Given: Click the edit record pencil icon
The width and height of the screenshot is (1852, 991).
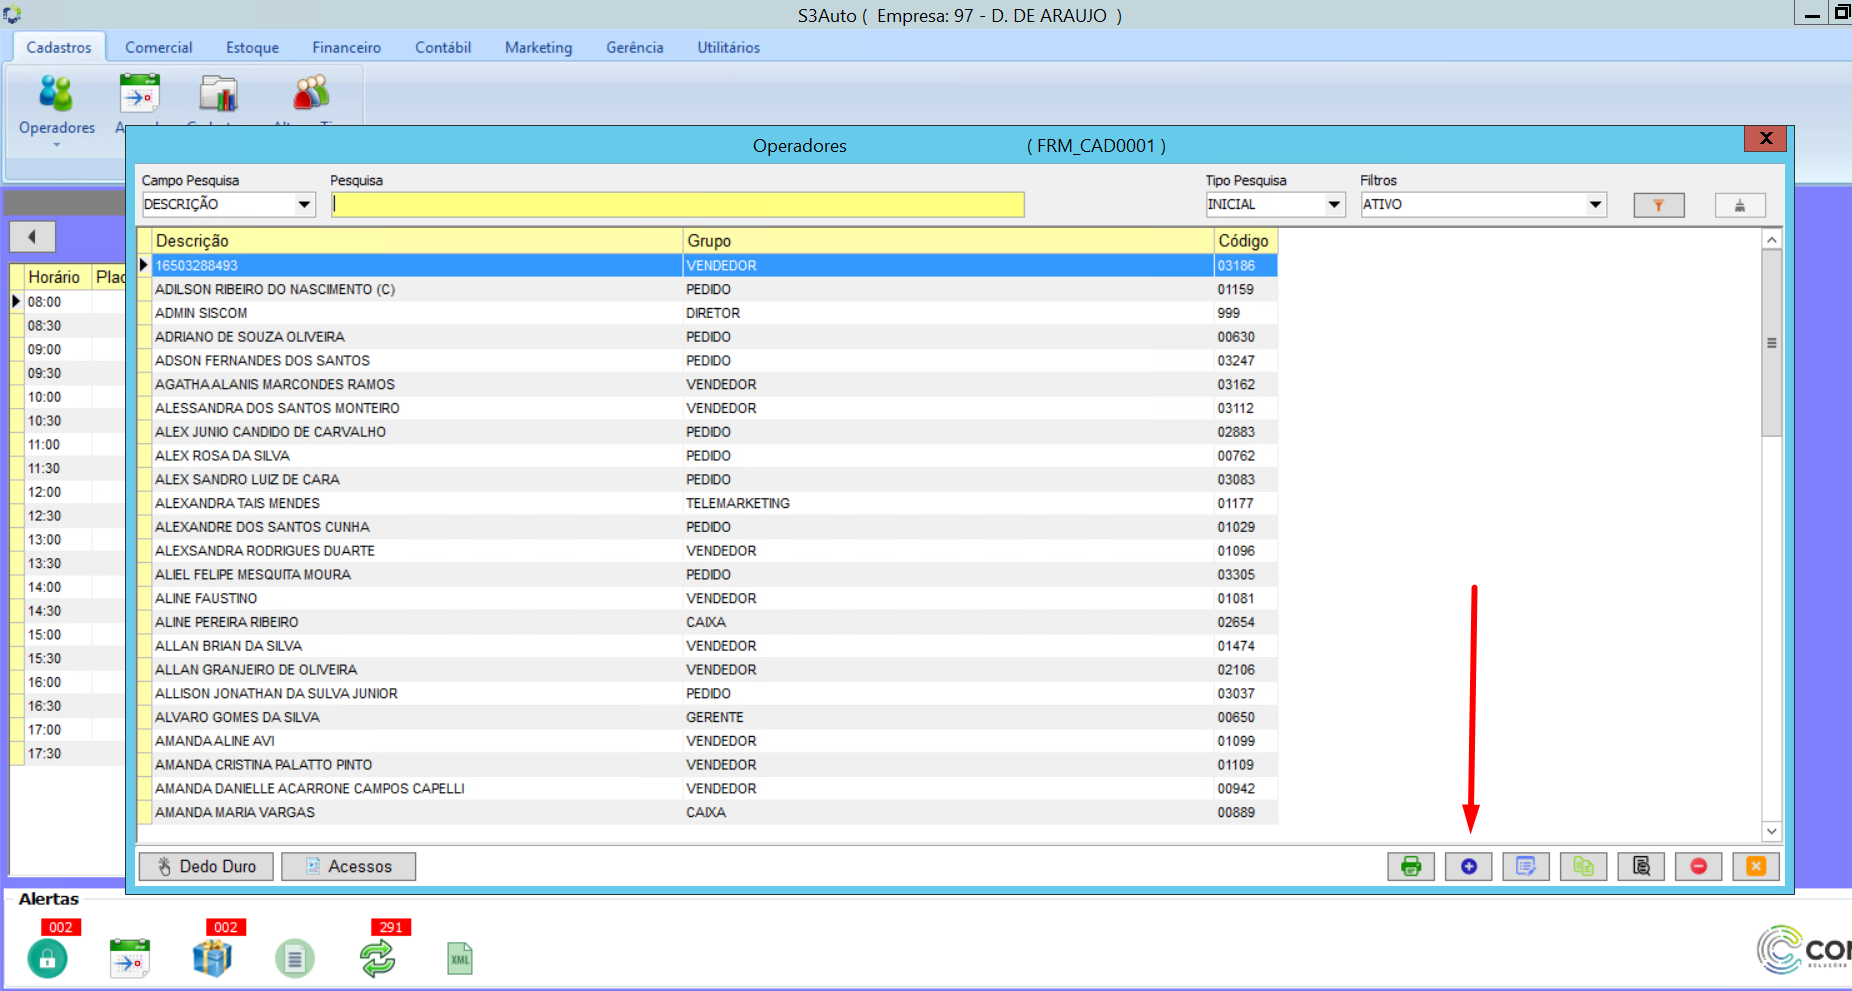Looking at the screenshot, I should coord(1525,866).
